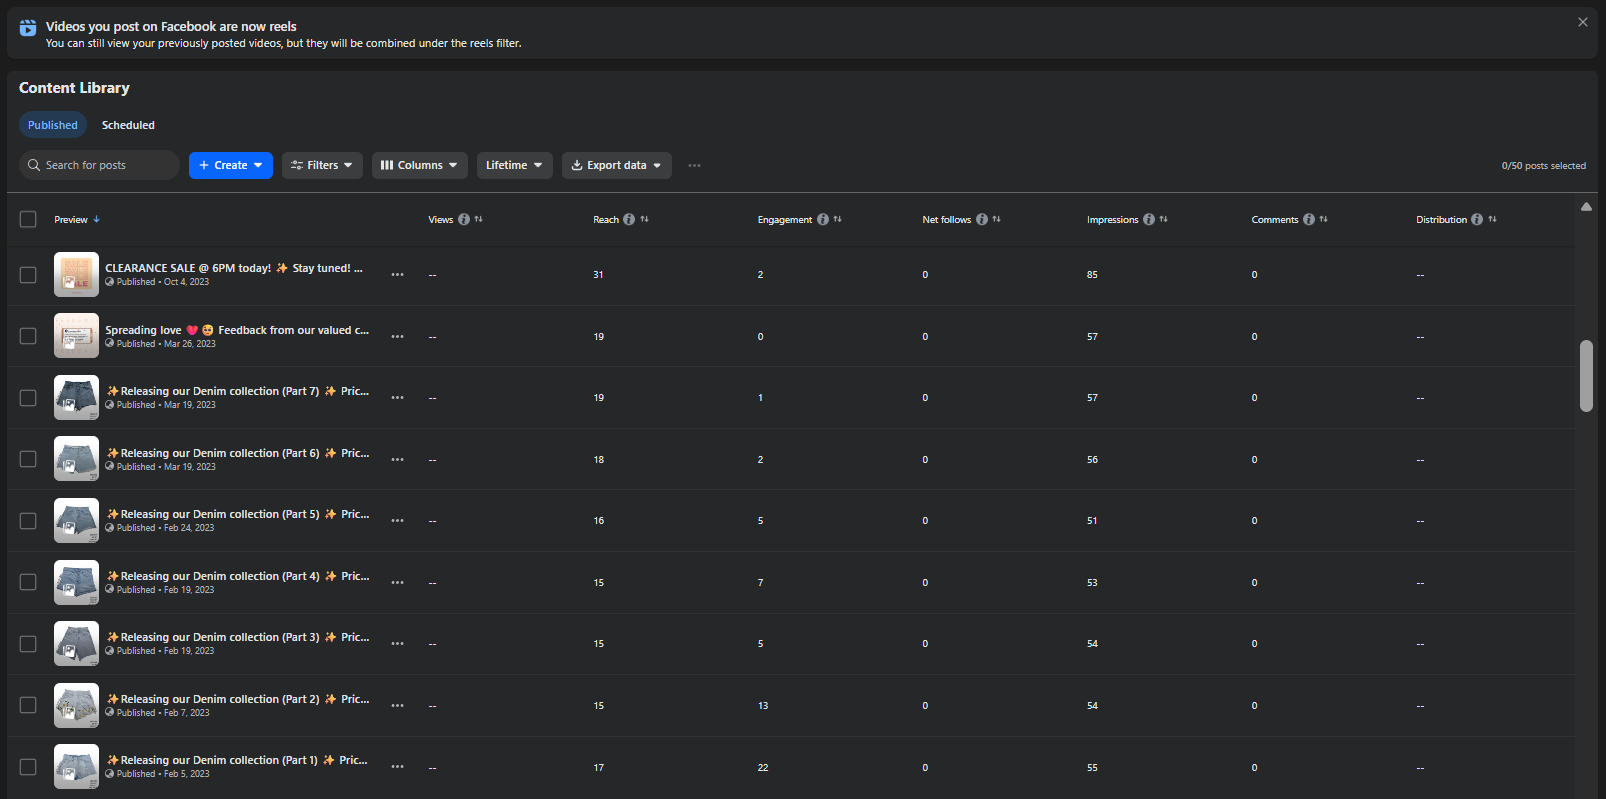Dismiss the reels notification banner
Image resolution: width=1606 pixels, height=799 pixels.
coord(1583,22)
